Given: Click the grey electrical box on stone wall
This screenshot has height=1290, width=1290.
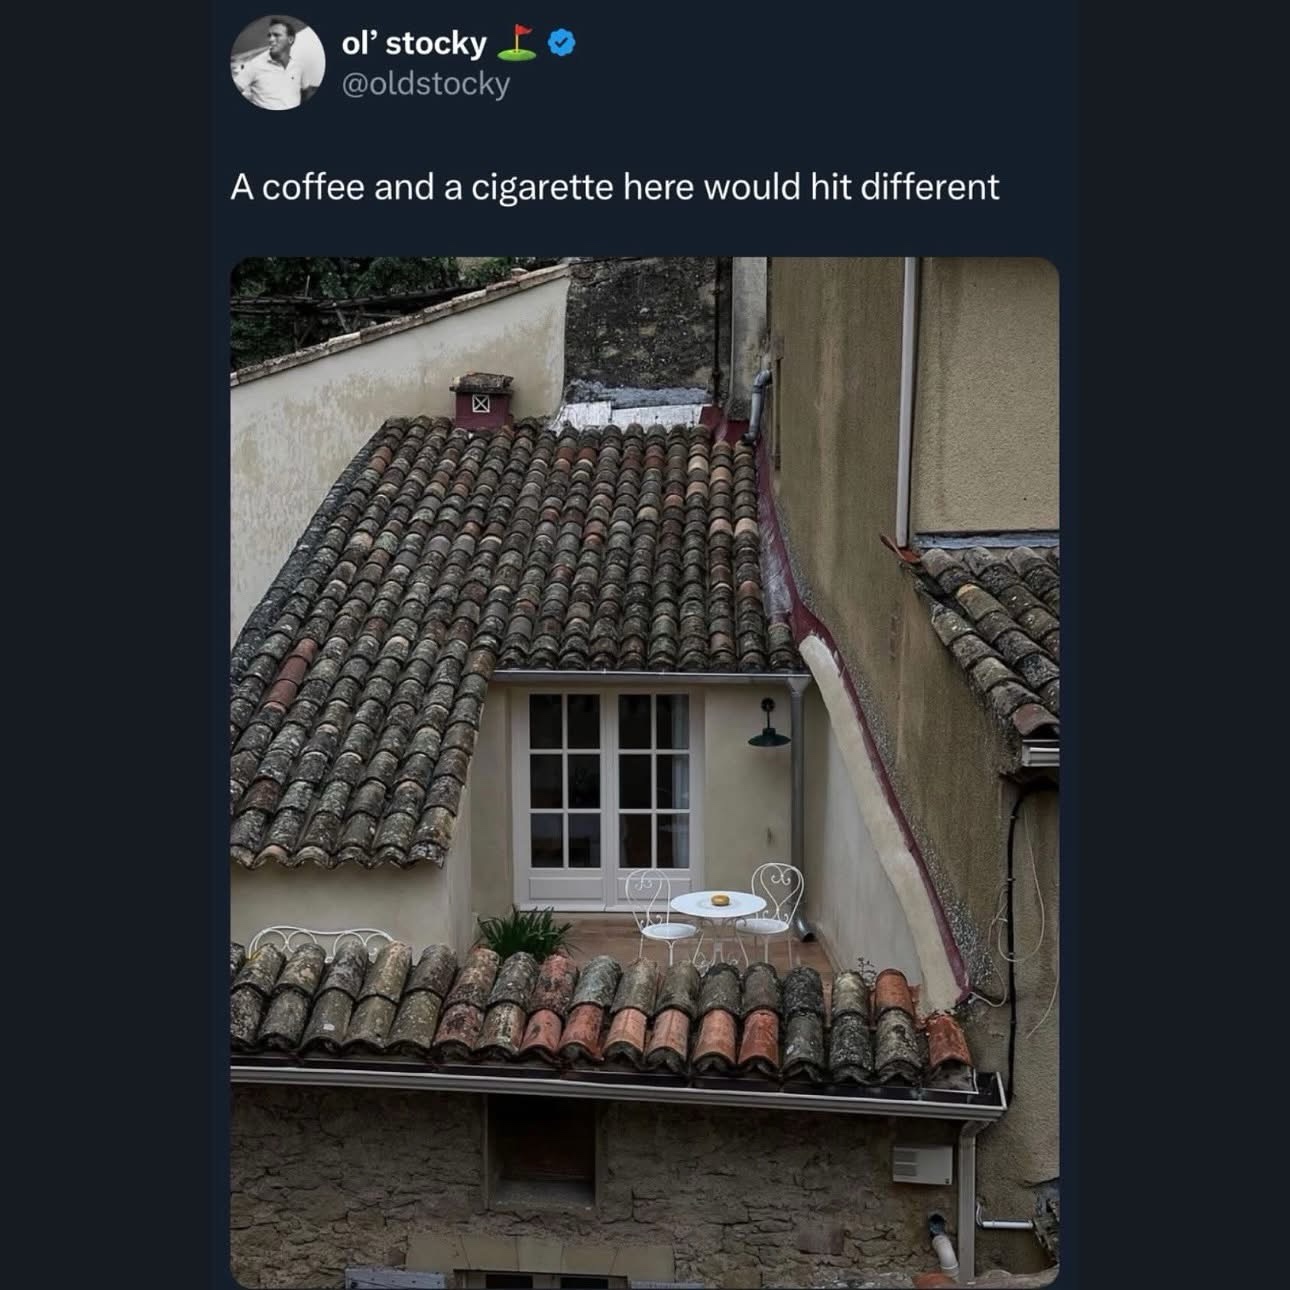Looking at the screenshot, I should [x=921, y=1164].
